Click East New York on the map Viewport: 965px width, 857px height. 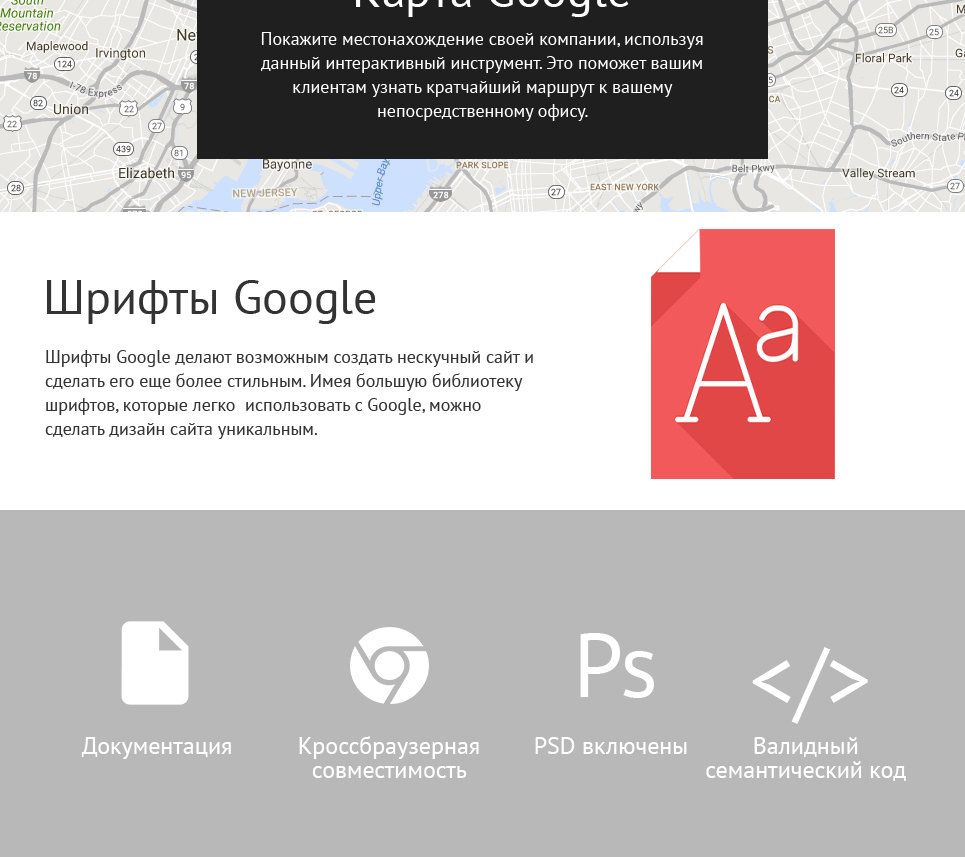click(x=624, y=187)
